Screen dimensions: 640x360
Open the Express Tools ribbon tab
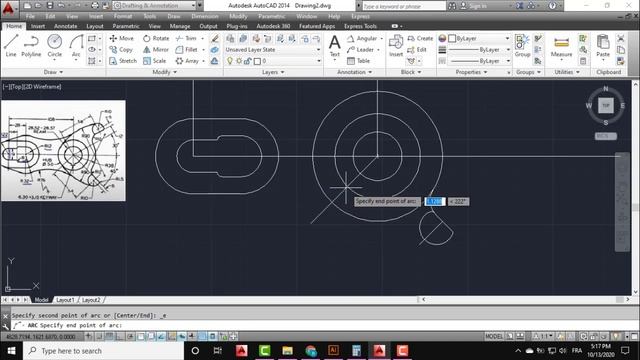[x=360, y=26]
